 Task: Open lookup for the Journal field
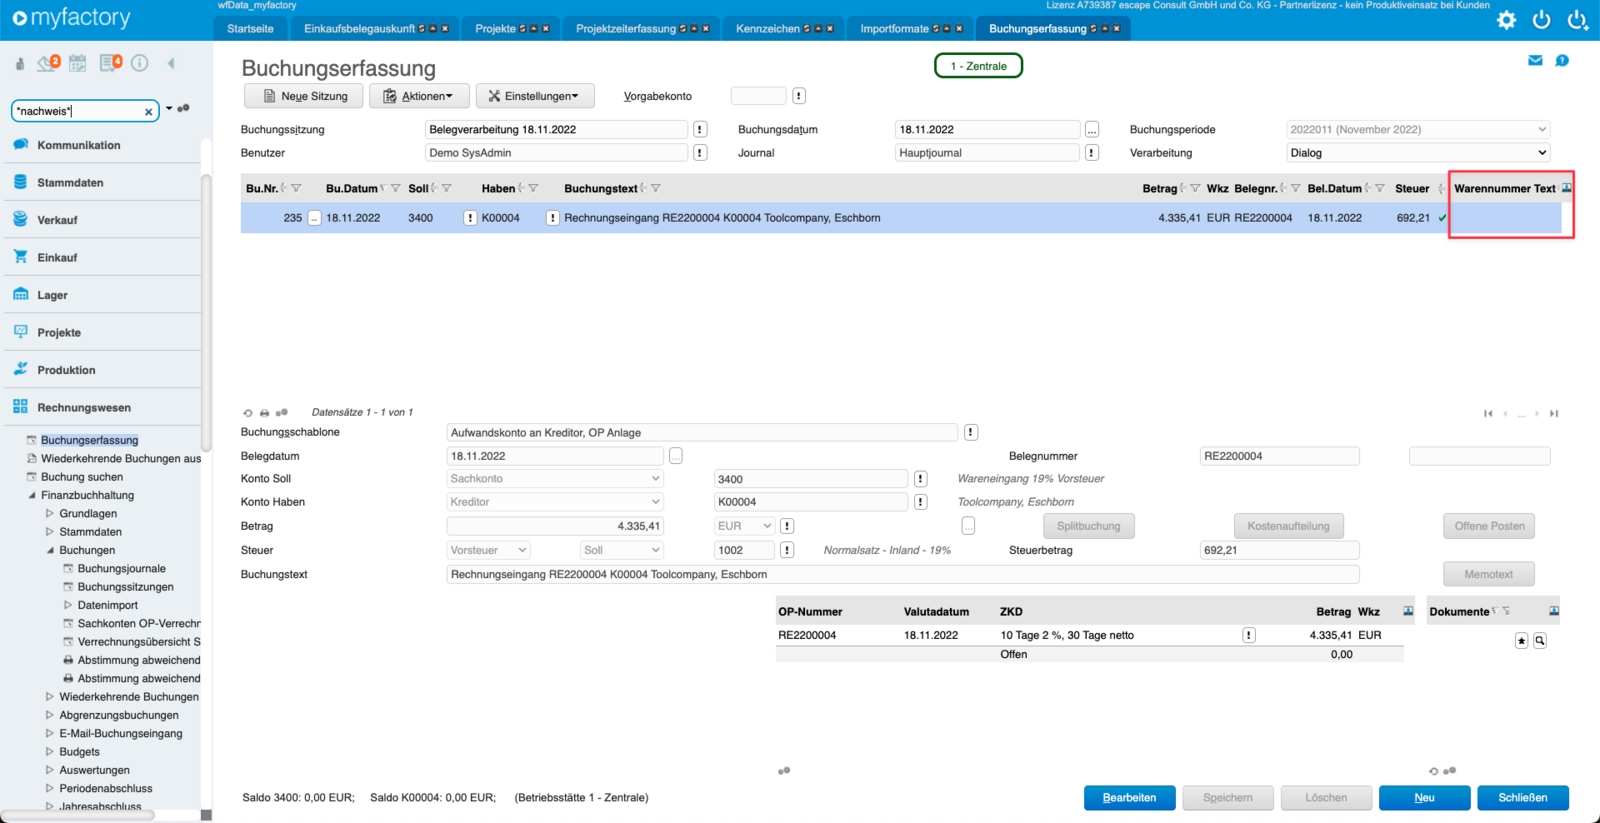point(1092,153)
